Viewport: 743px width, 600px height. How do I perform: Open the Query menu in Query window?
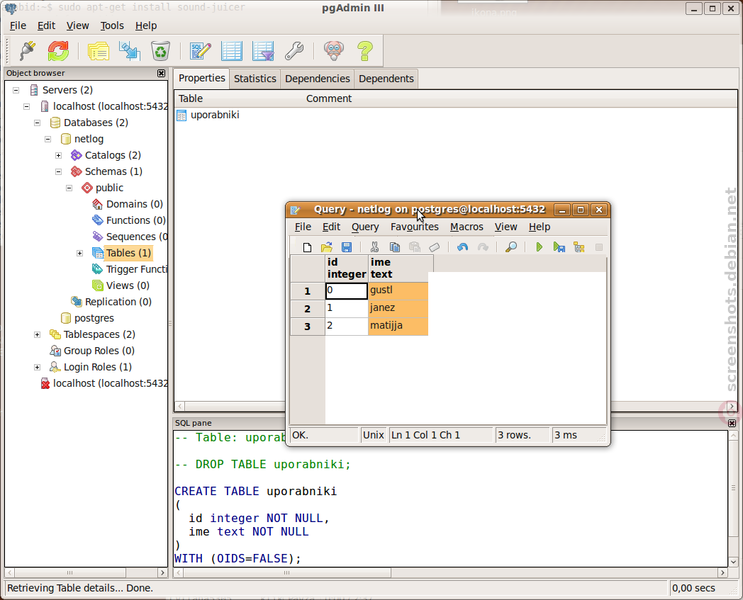tap(365, 227)
